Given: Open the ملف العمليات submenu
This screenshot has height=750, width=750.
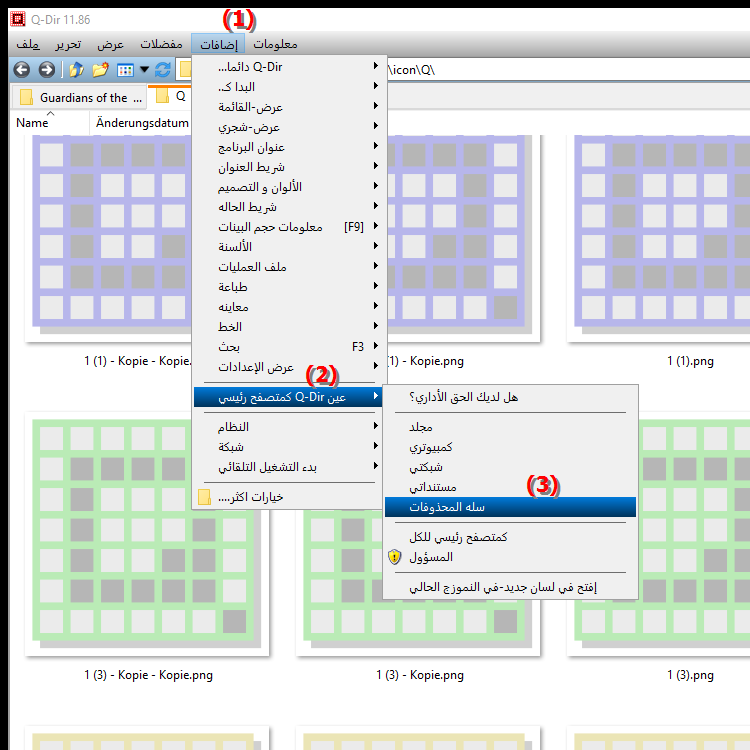Looking at the screenshot, I should [x=289, y=267].
